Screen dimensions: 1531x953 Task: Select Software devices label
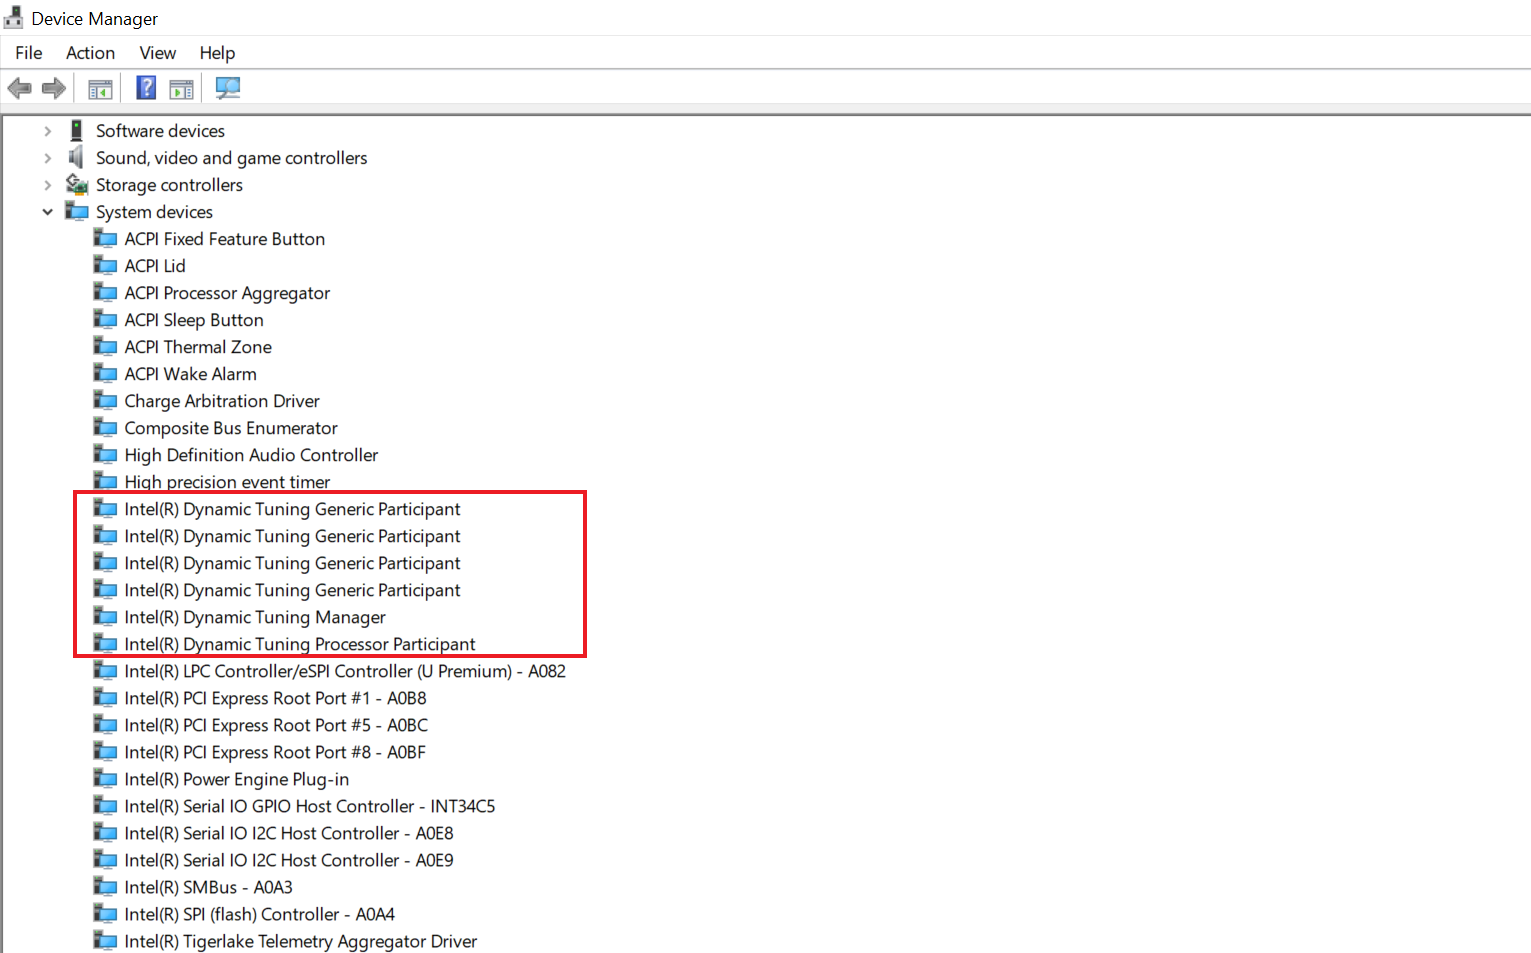tap(160, 131)
